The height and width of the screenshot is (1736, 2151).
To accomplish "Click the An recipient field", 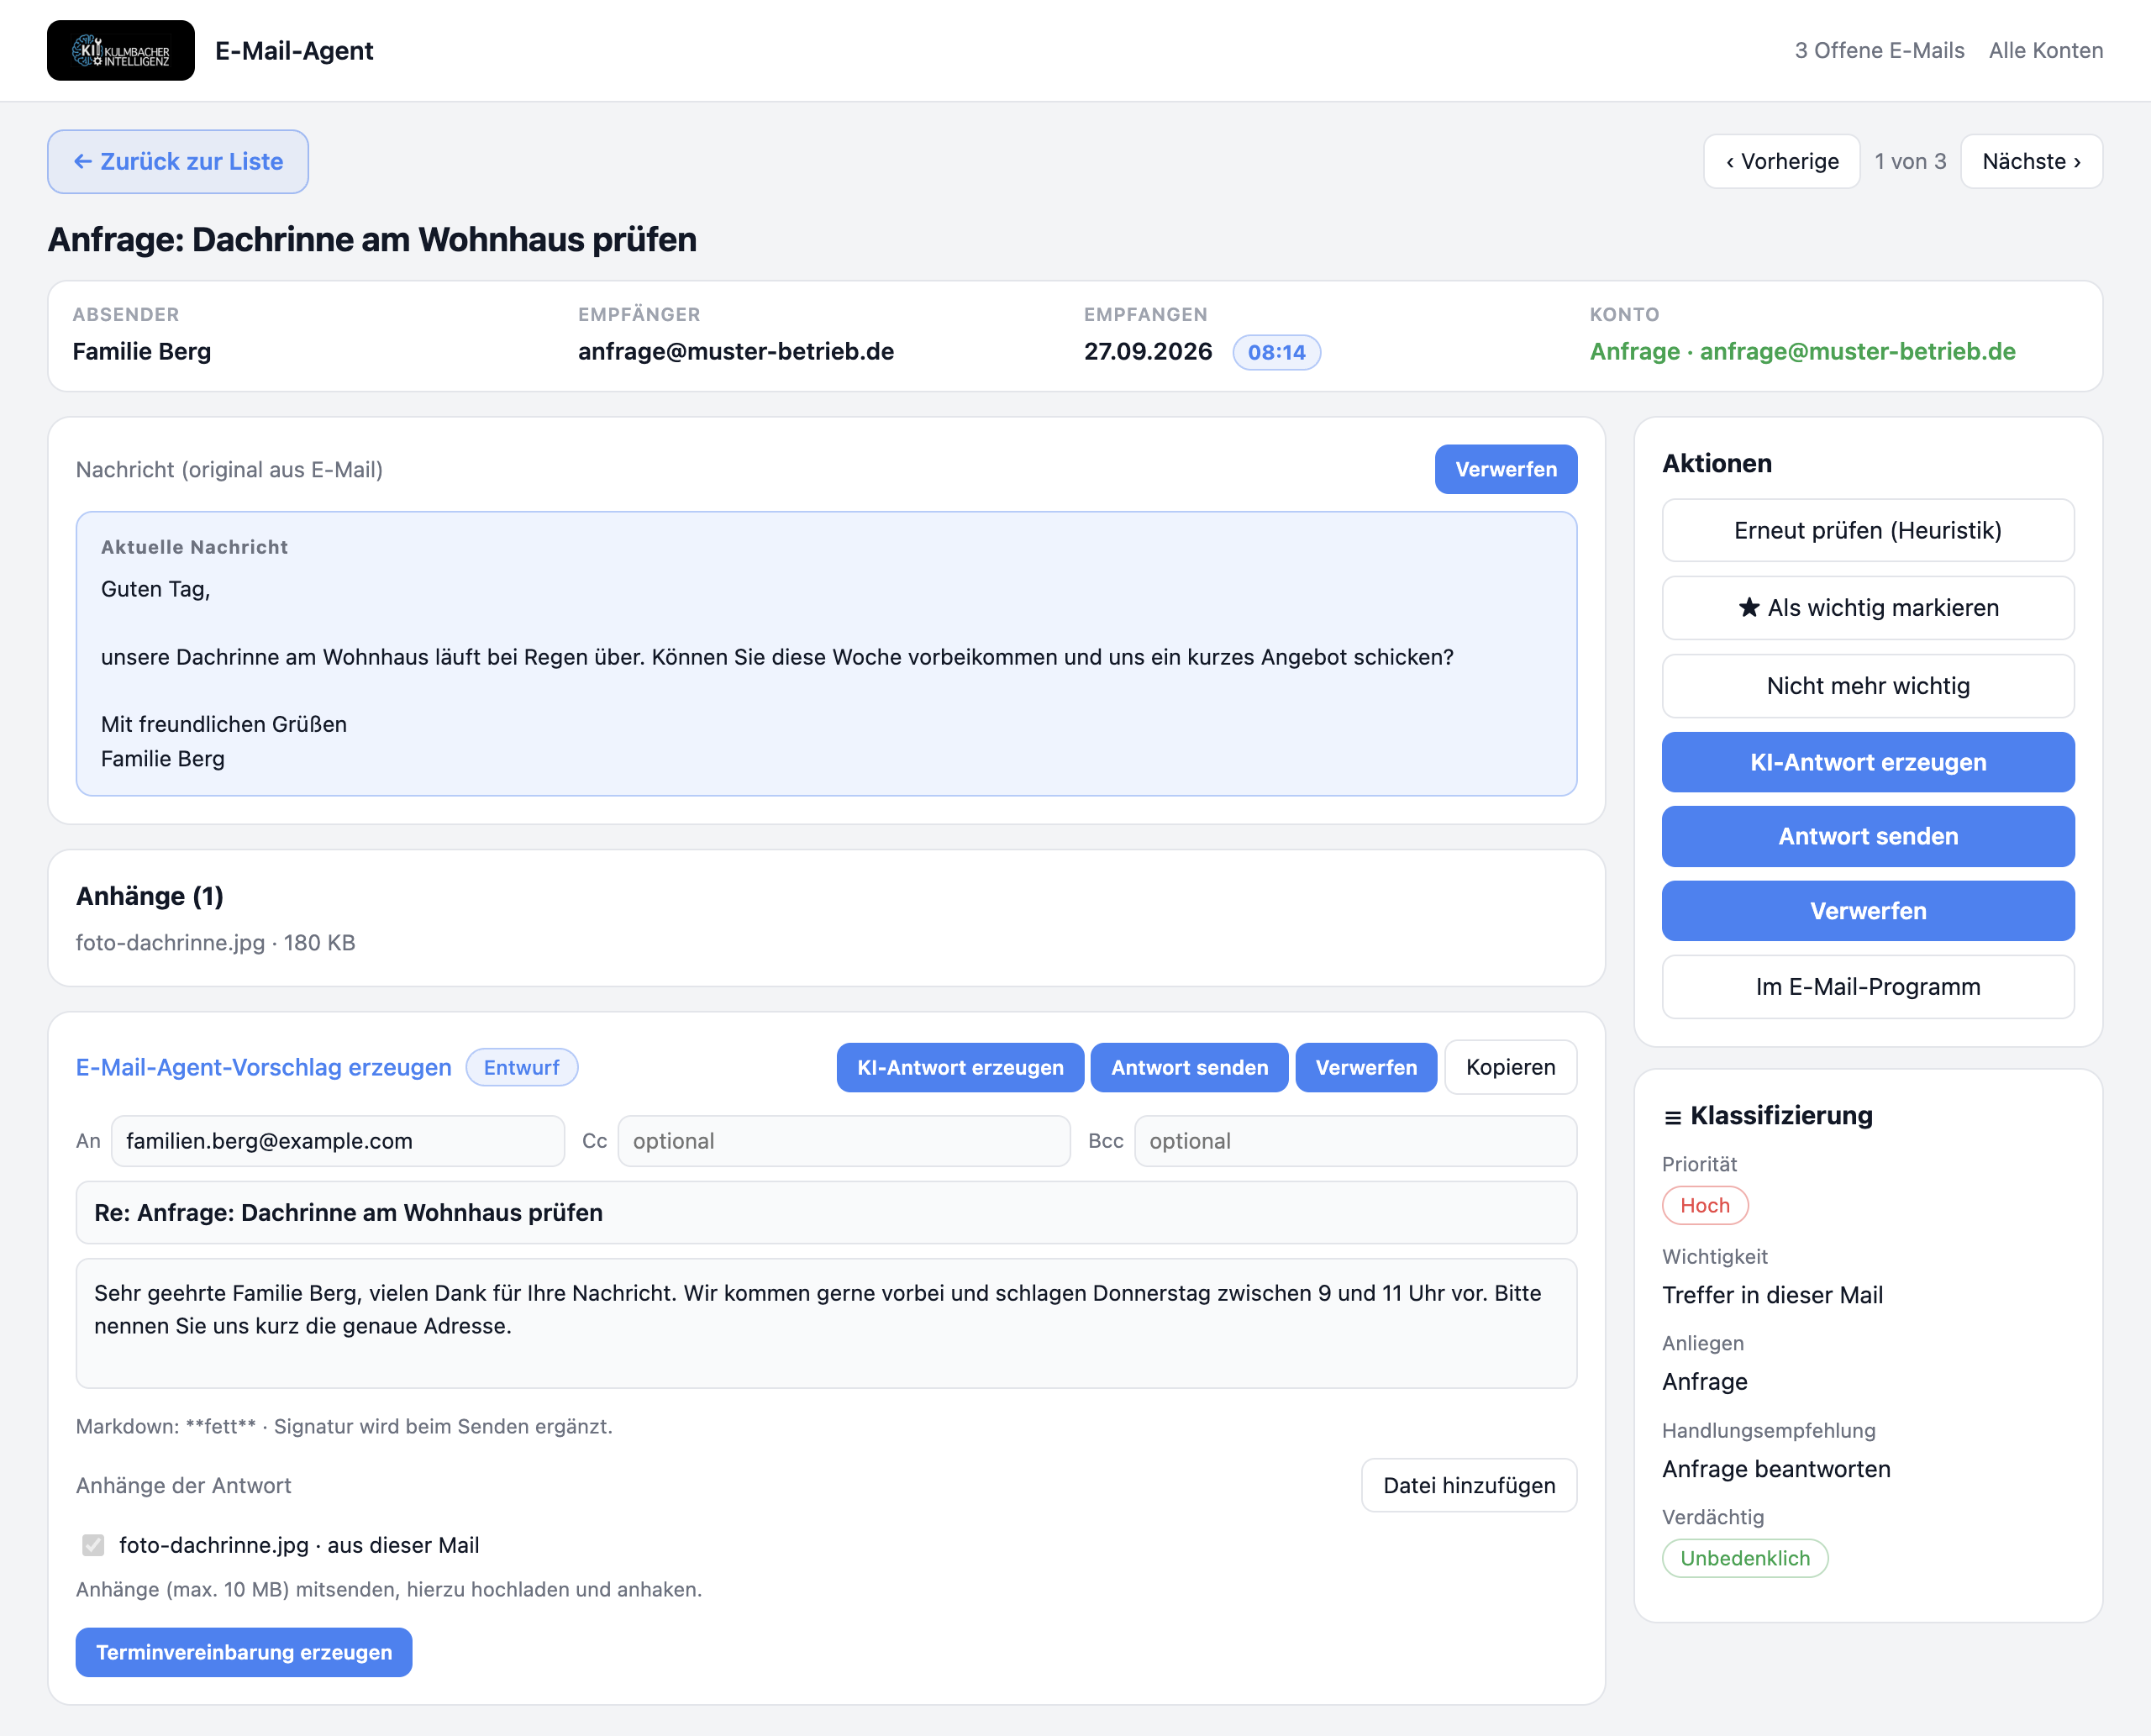I will pyautogui.click(x=338, y=1141).
